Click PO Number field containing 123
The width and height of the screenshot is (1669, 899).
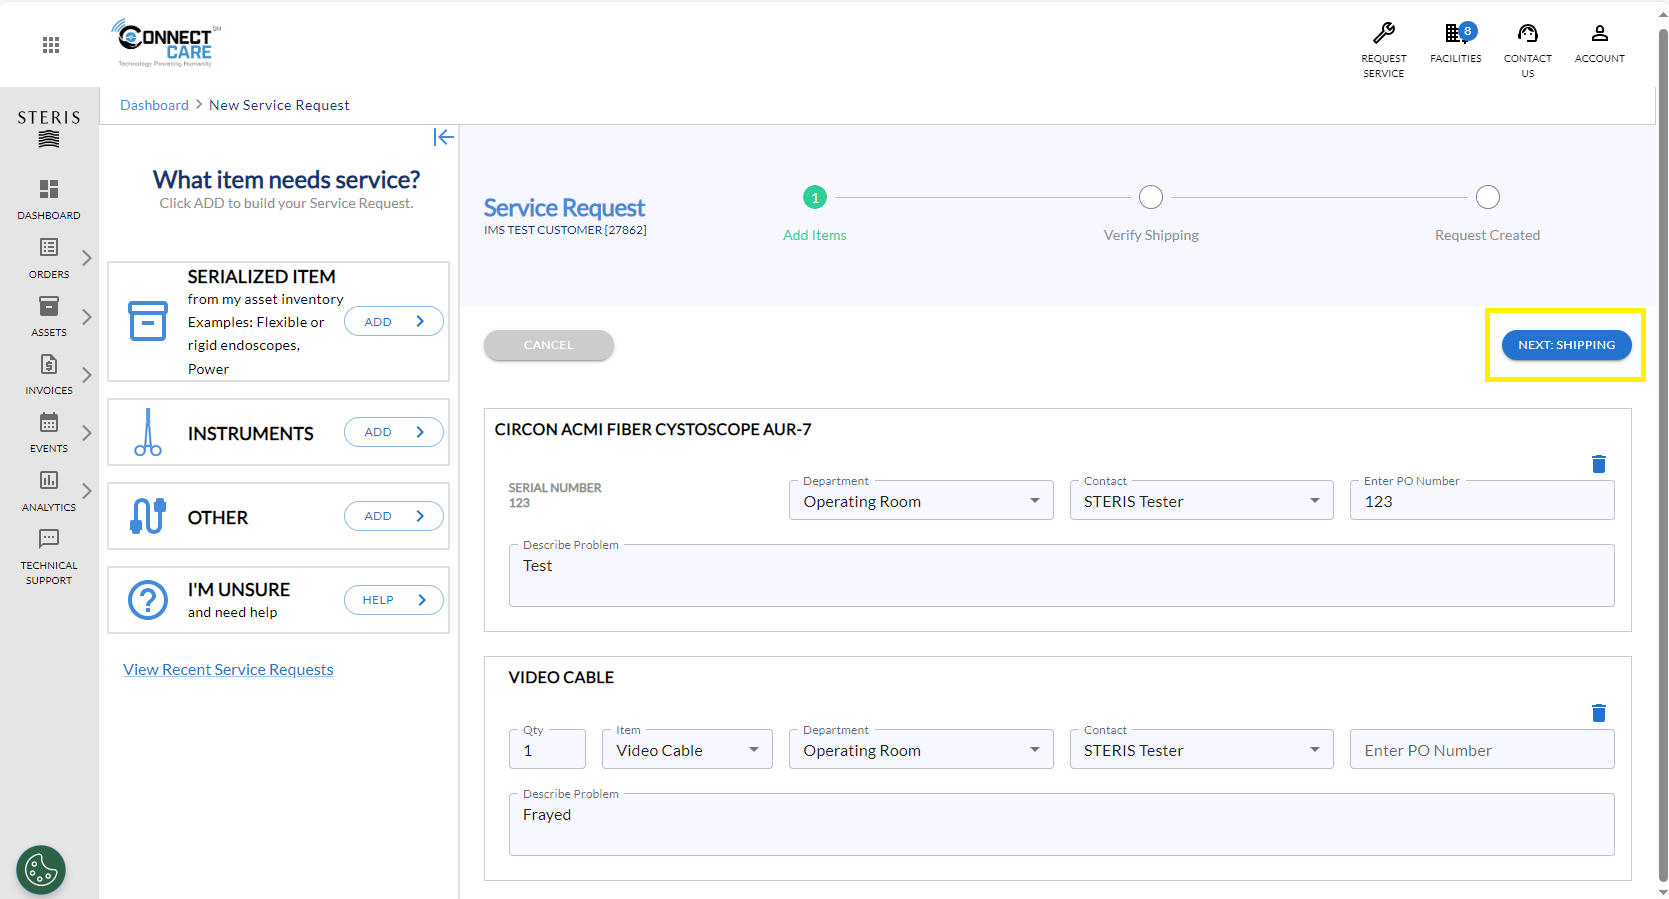pyautogui.click(x=1482, y=500)
